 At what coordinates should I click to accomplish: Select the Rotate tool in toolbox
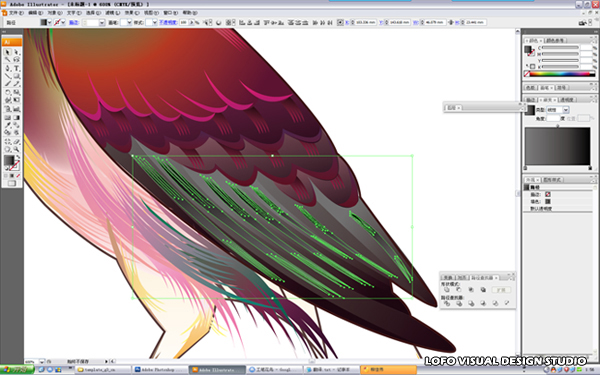click(x=7, y=92)
